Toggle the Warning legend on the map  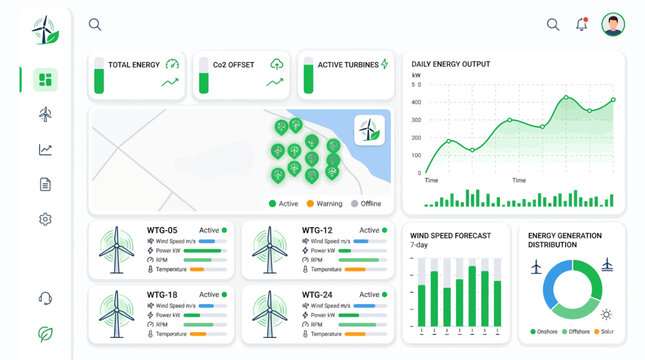click(x=325, y=204)
